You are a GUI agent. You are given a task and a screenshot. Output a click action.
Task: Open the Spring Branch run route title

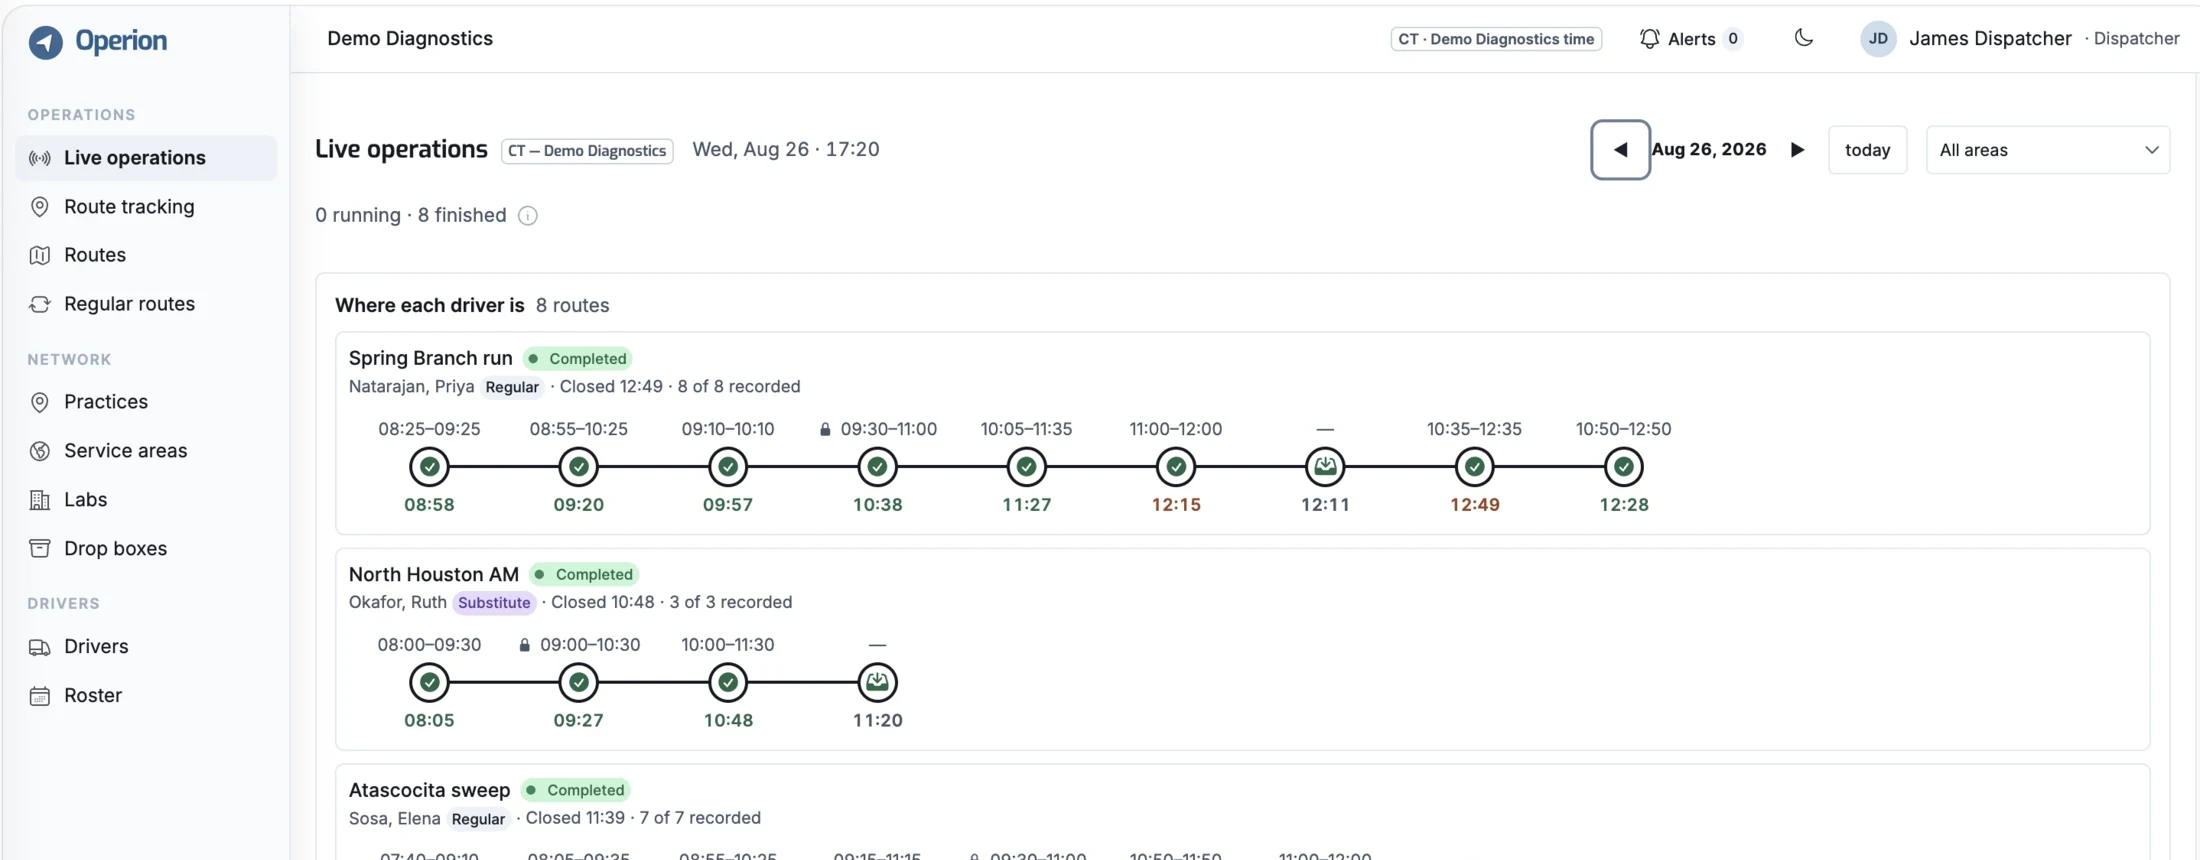tap(430, 358)
